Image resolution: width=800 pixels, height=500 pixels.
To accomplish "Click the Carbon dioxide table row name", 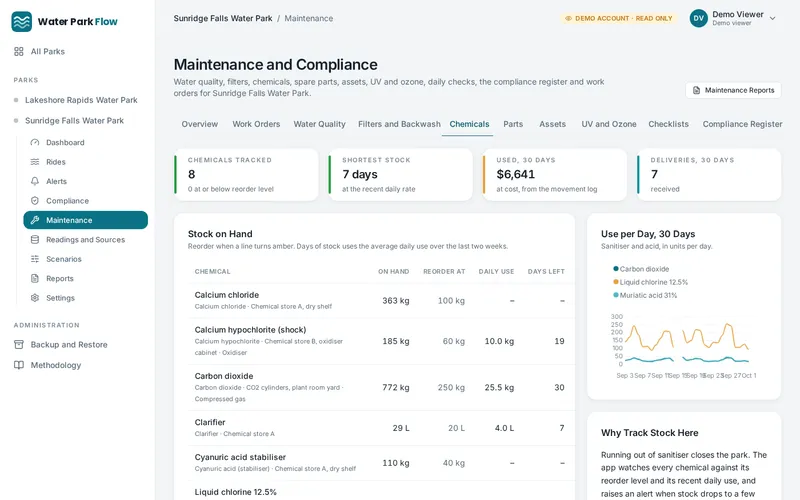I will tap(223, 376).
